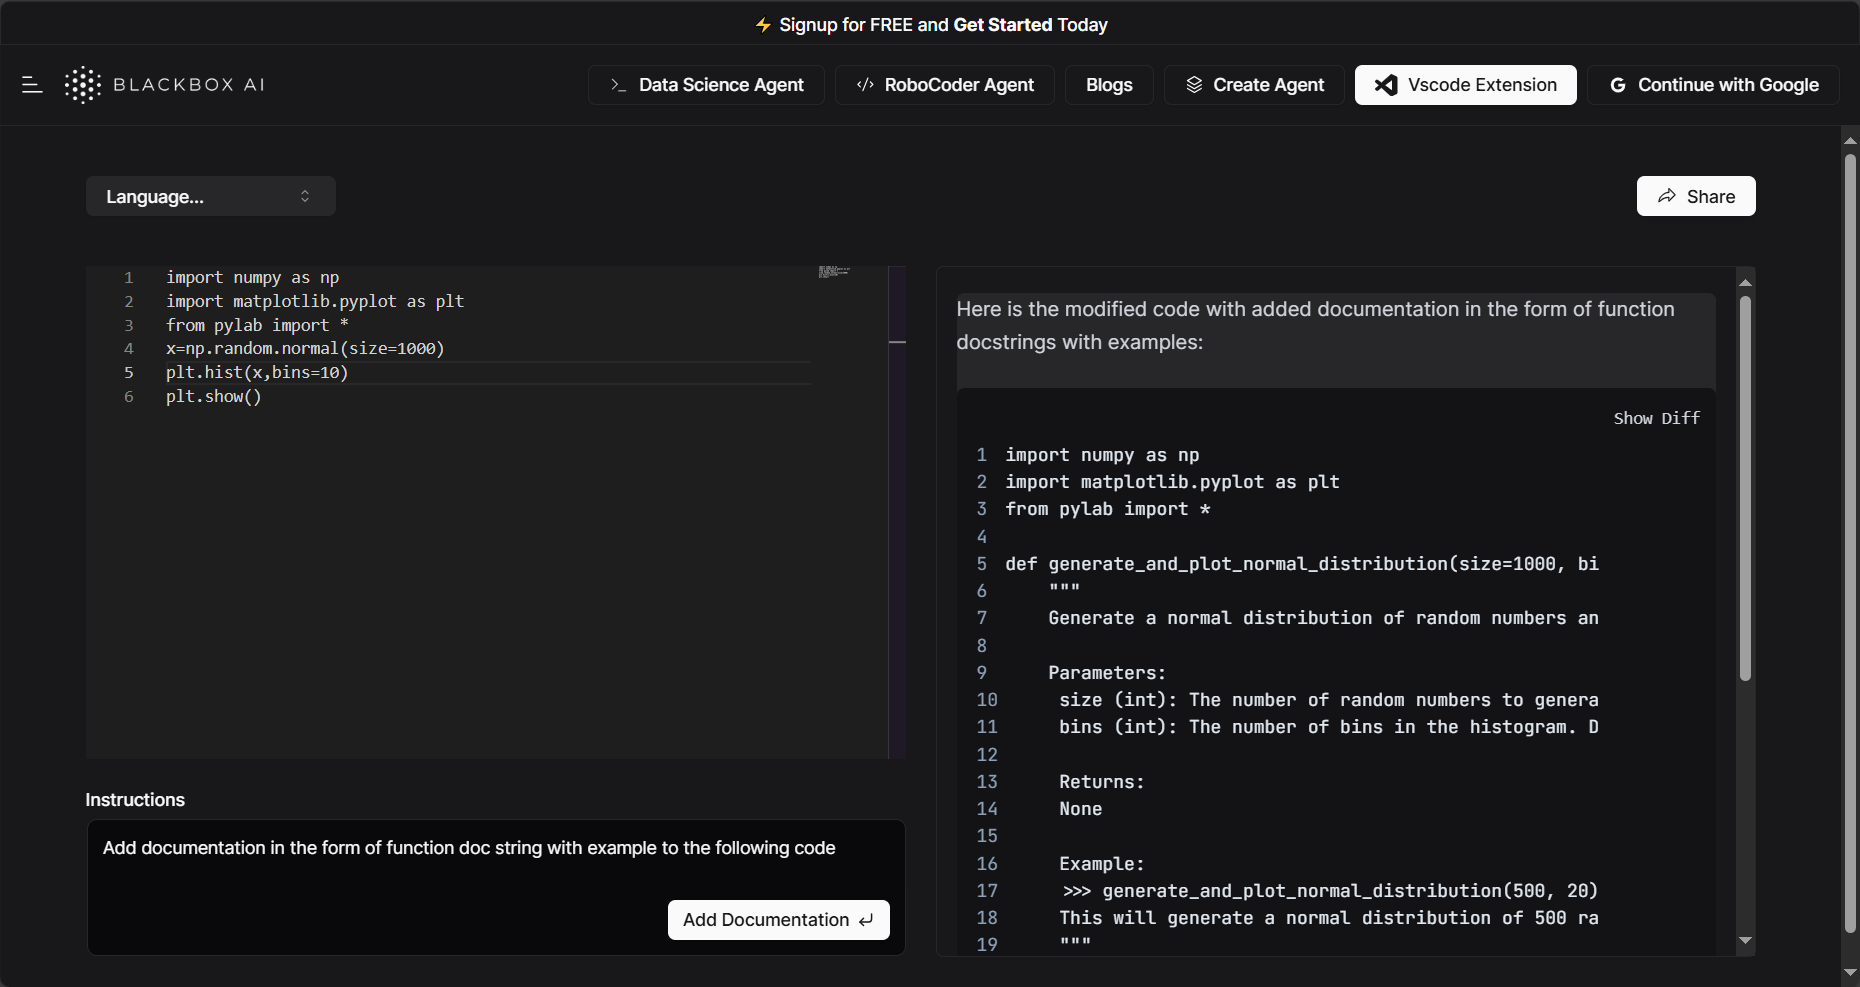
Task: Click 'Returns:' line in output code
Action: click(x=1101, y=782)
